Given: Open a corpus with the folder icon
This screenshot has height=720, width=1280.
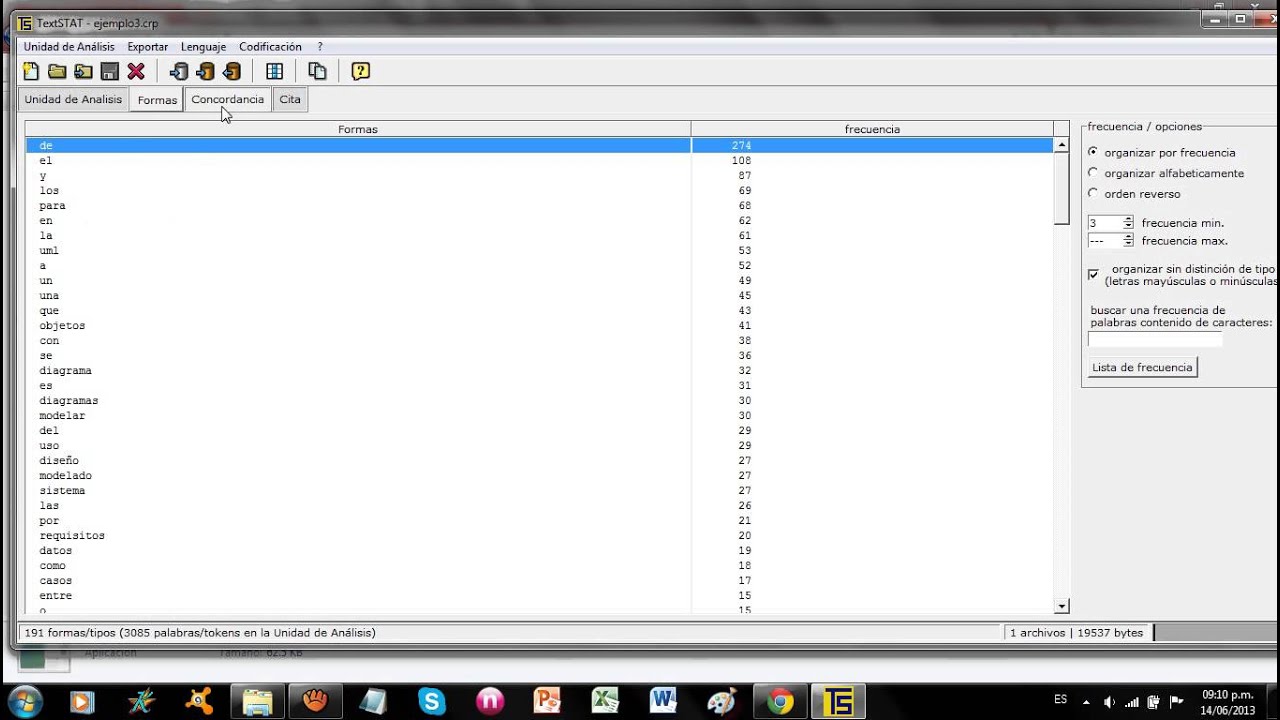Looking at the screenshot, I should [x=57, y=71].
